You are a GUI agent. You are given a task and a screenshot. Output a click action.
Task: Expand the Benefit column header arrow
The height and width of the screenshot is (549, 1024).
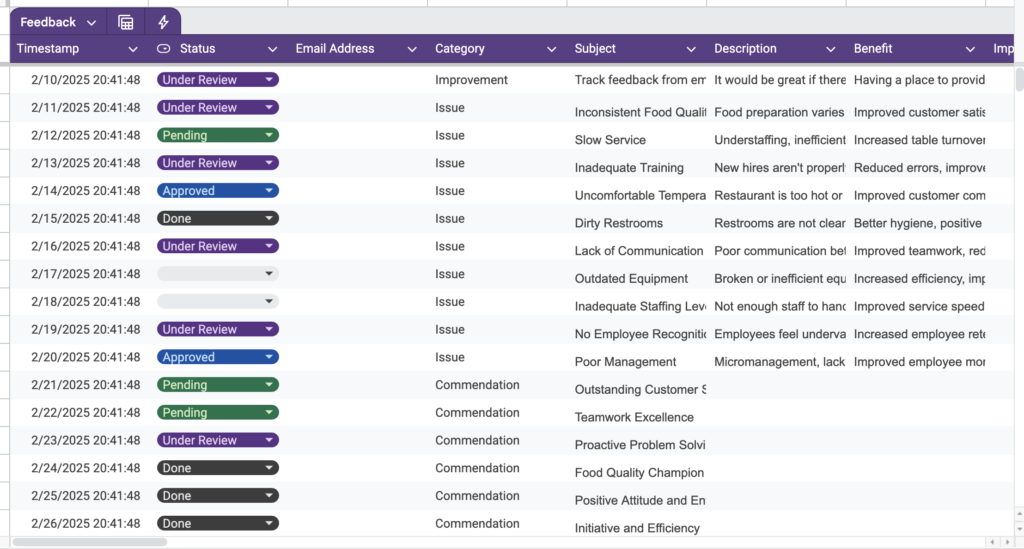point(969,49)
